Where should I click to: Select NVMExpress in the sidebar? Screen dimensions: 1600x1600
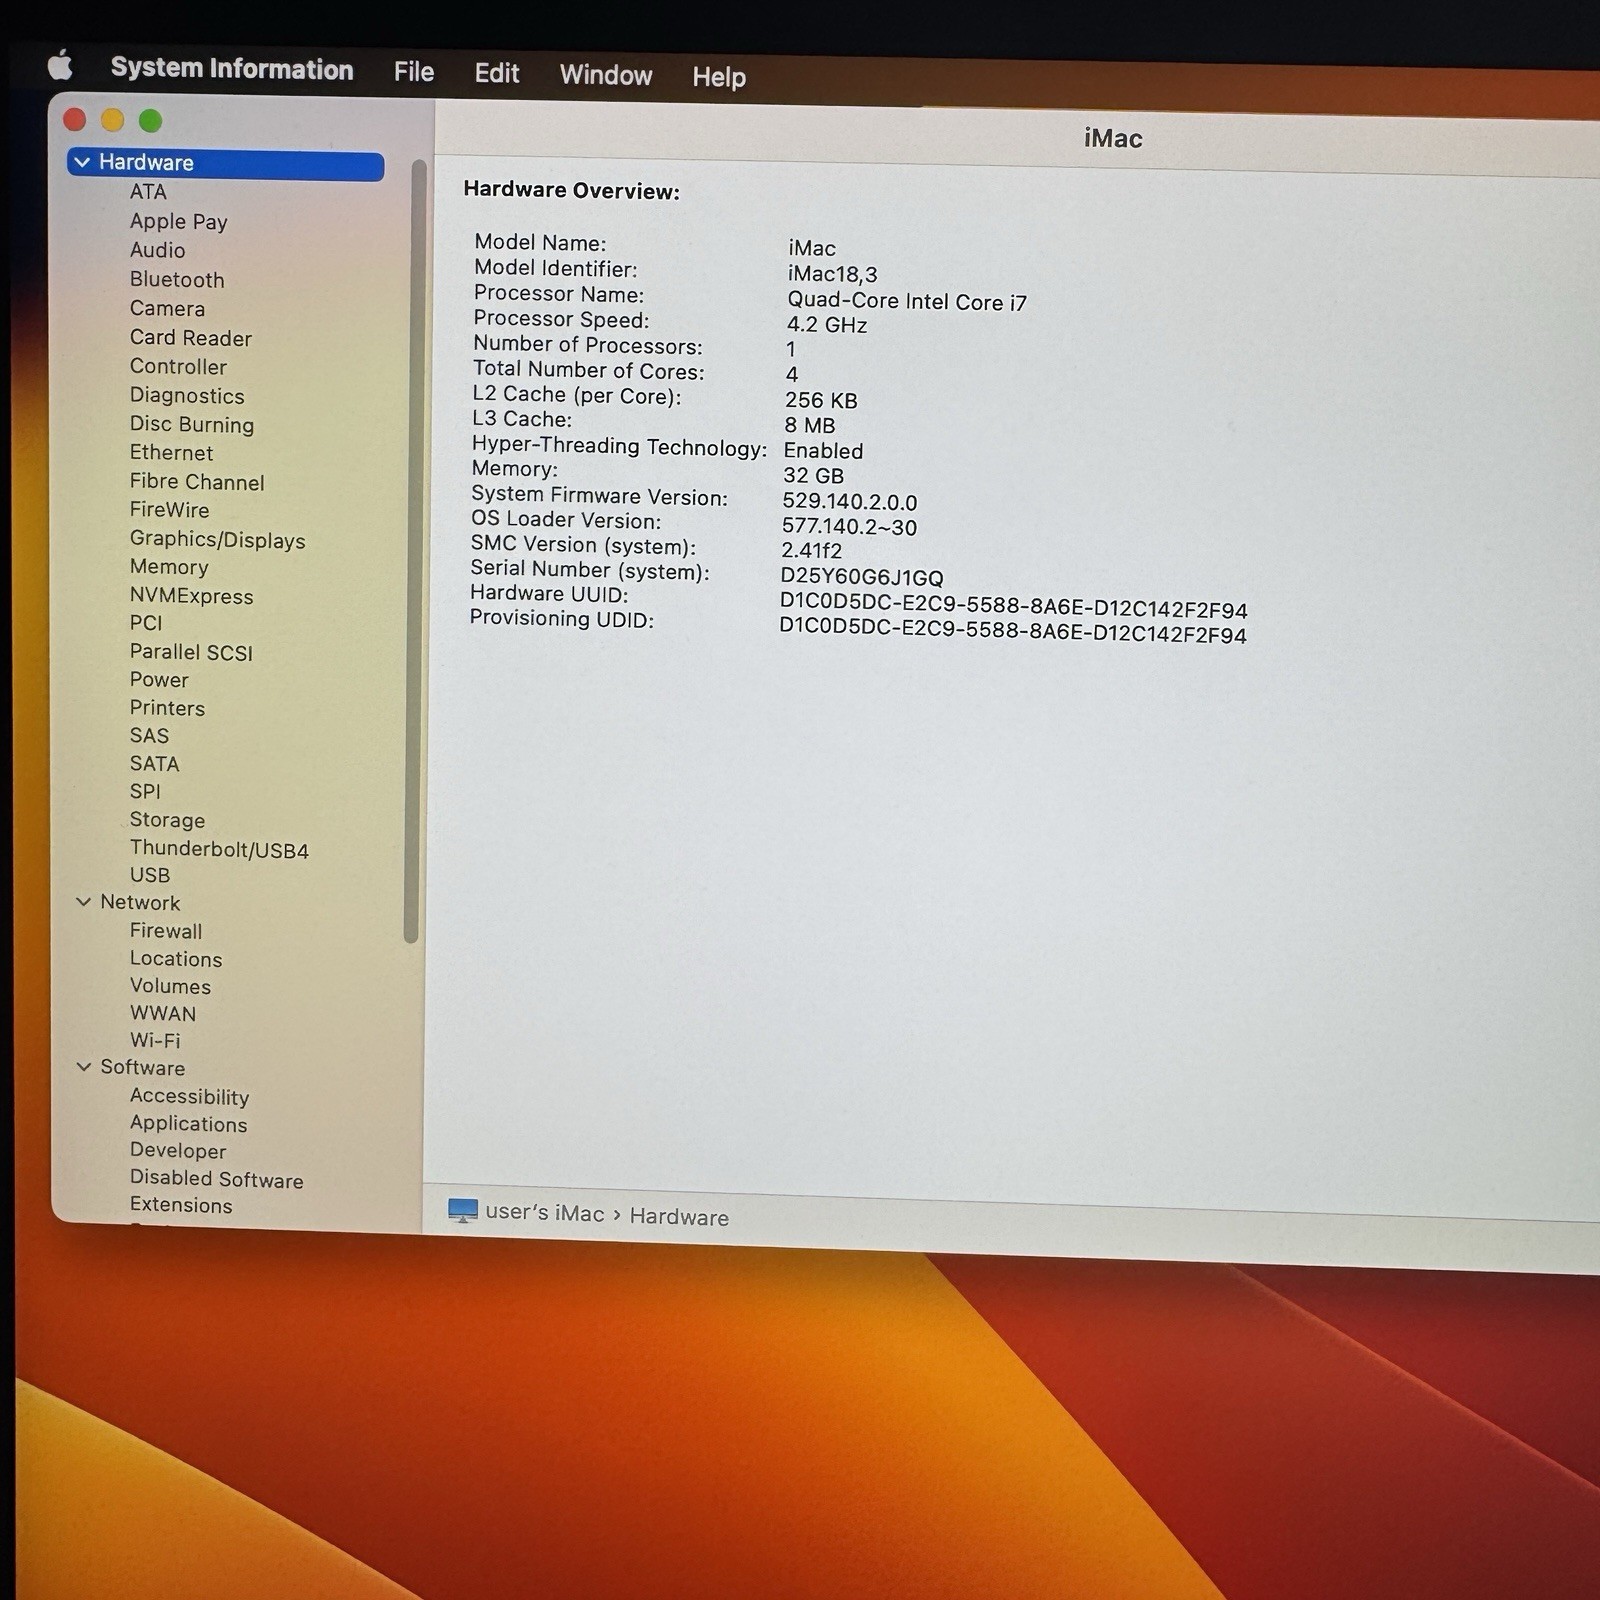click(x=191, y=596)
